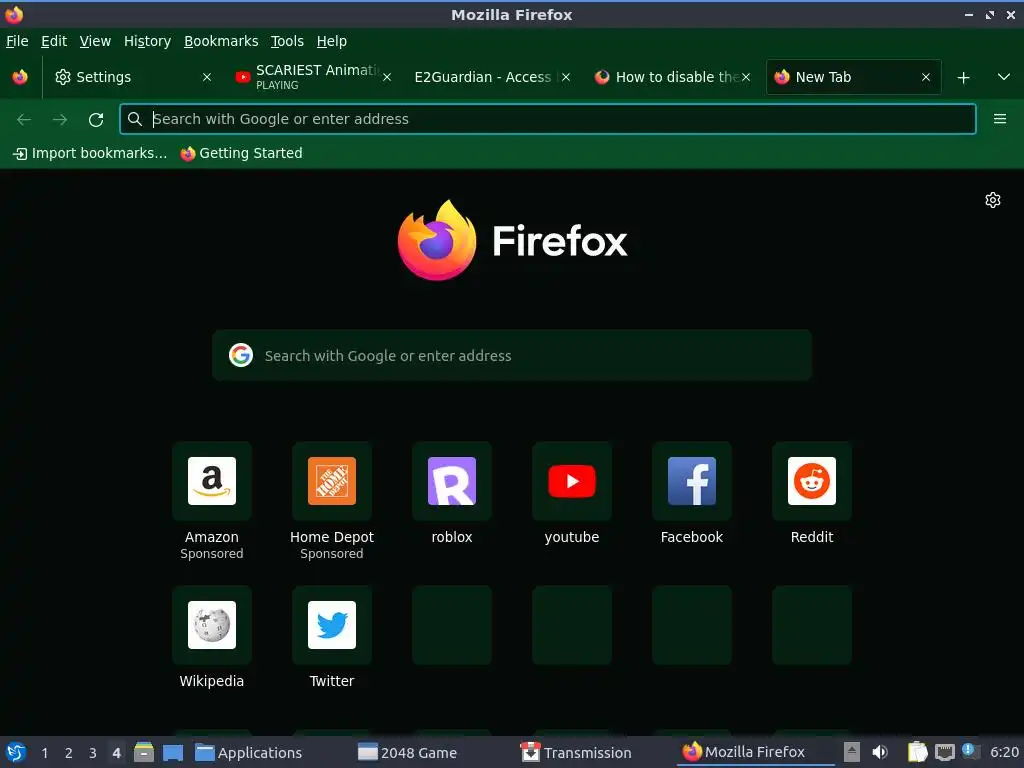Open the File menu
Screen dimensions: 1024x768
[x=17, y=41]
